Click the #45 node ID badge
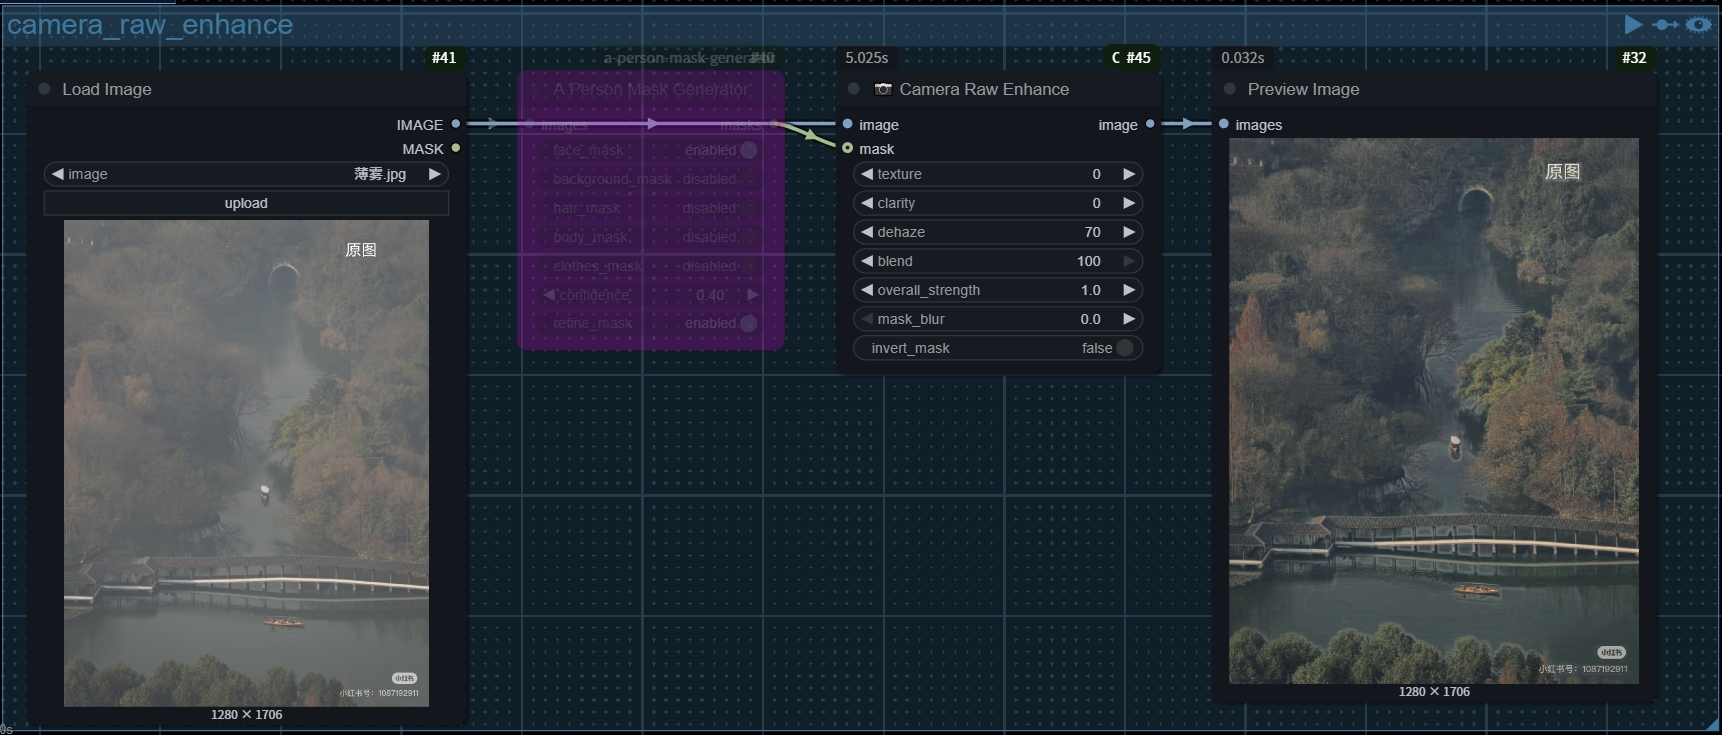The width and height of the screenshot is (1722, 735). (x=1131, y=58)
